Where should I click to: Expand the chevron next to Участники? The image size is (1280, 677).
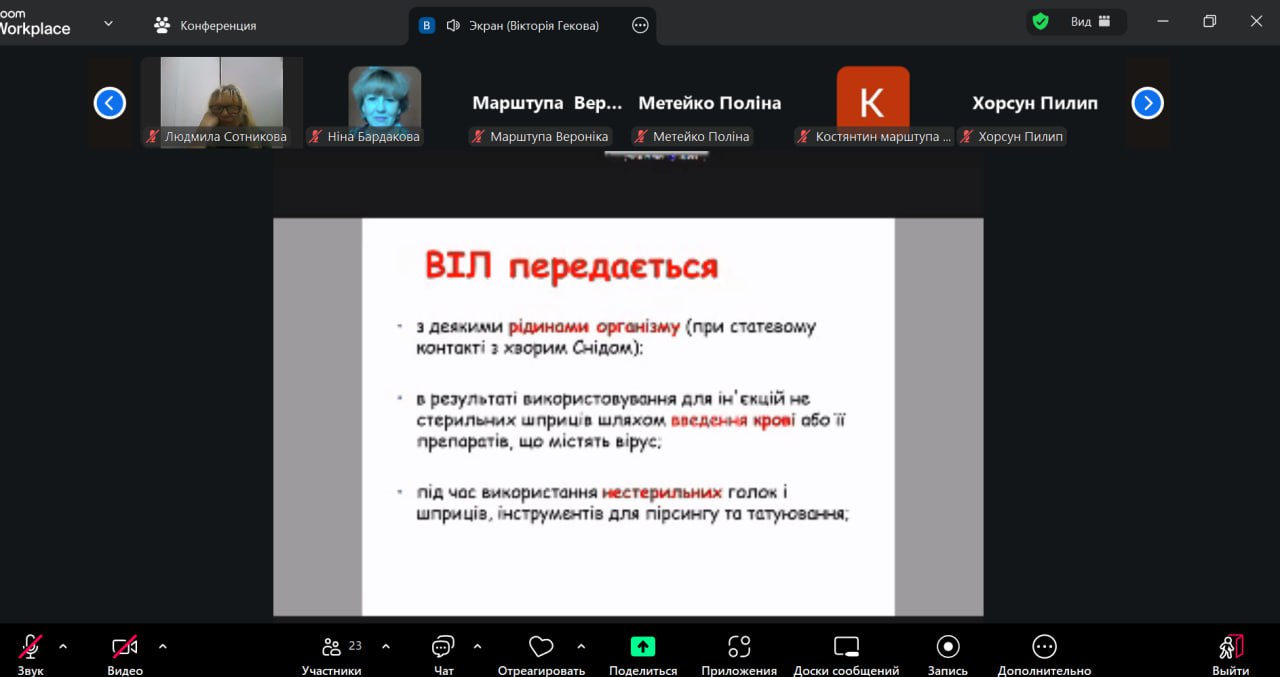pyautogui.click(x=386, y=646)
